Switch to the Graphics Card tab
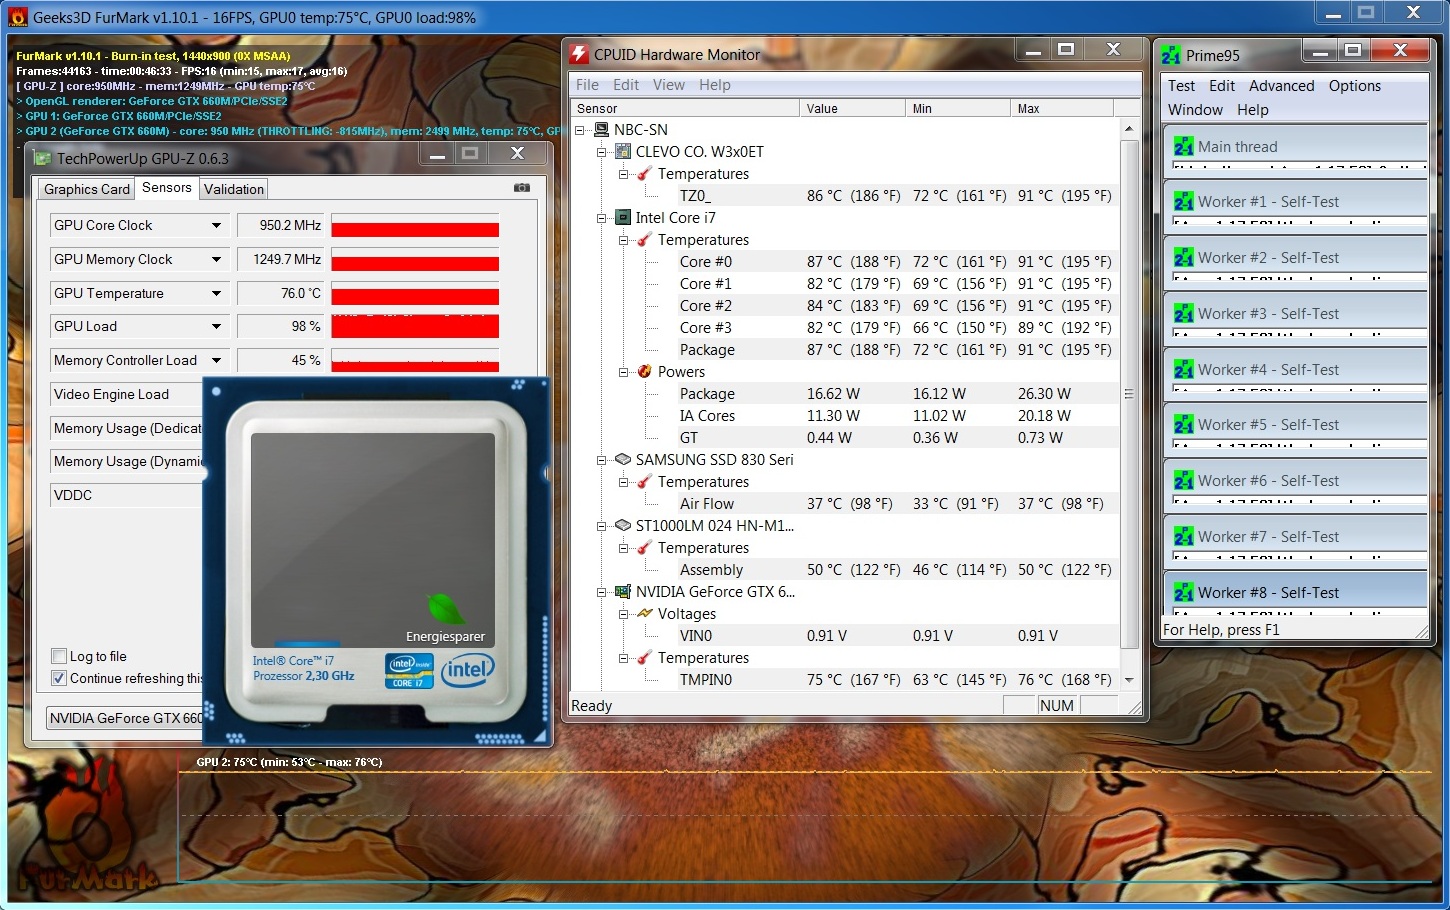The width and height of the screenshot is (1450, 910). 87,189
